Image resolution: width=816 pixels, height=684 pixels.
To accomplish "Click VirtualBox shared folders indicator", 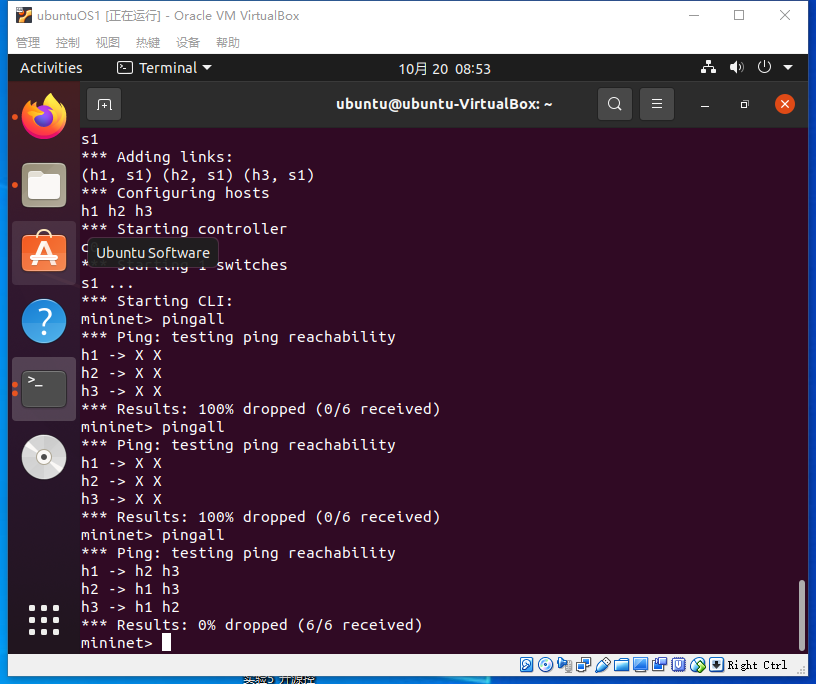I will [x=621, y=665].
